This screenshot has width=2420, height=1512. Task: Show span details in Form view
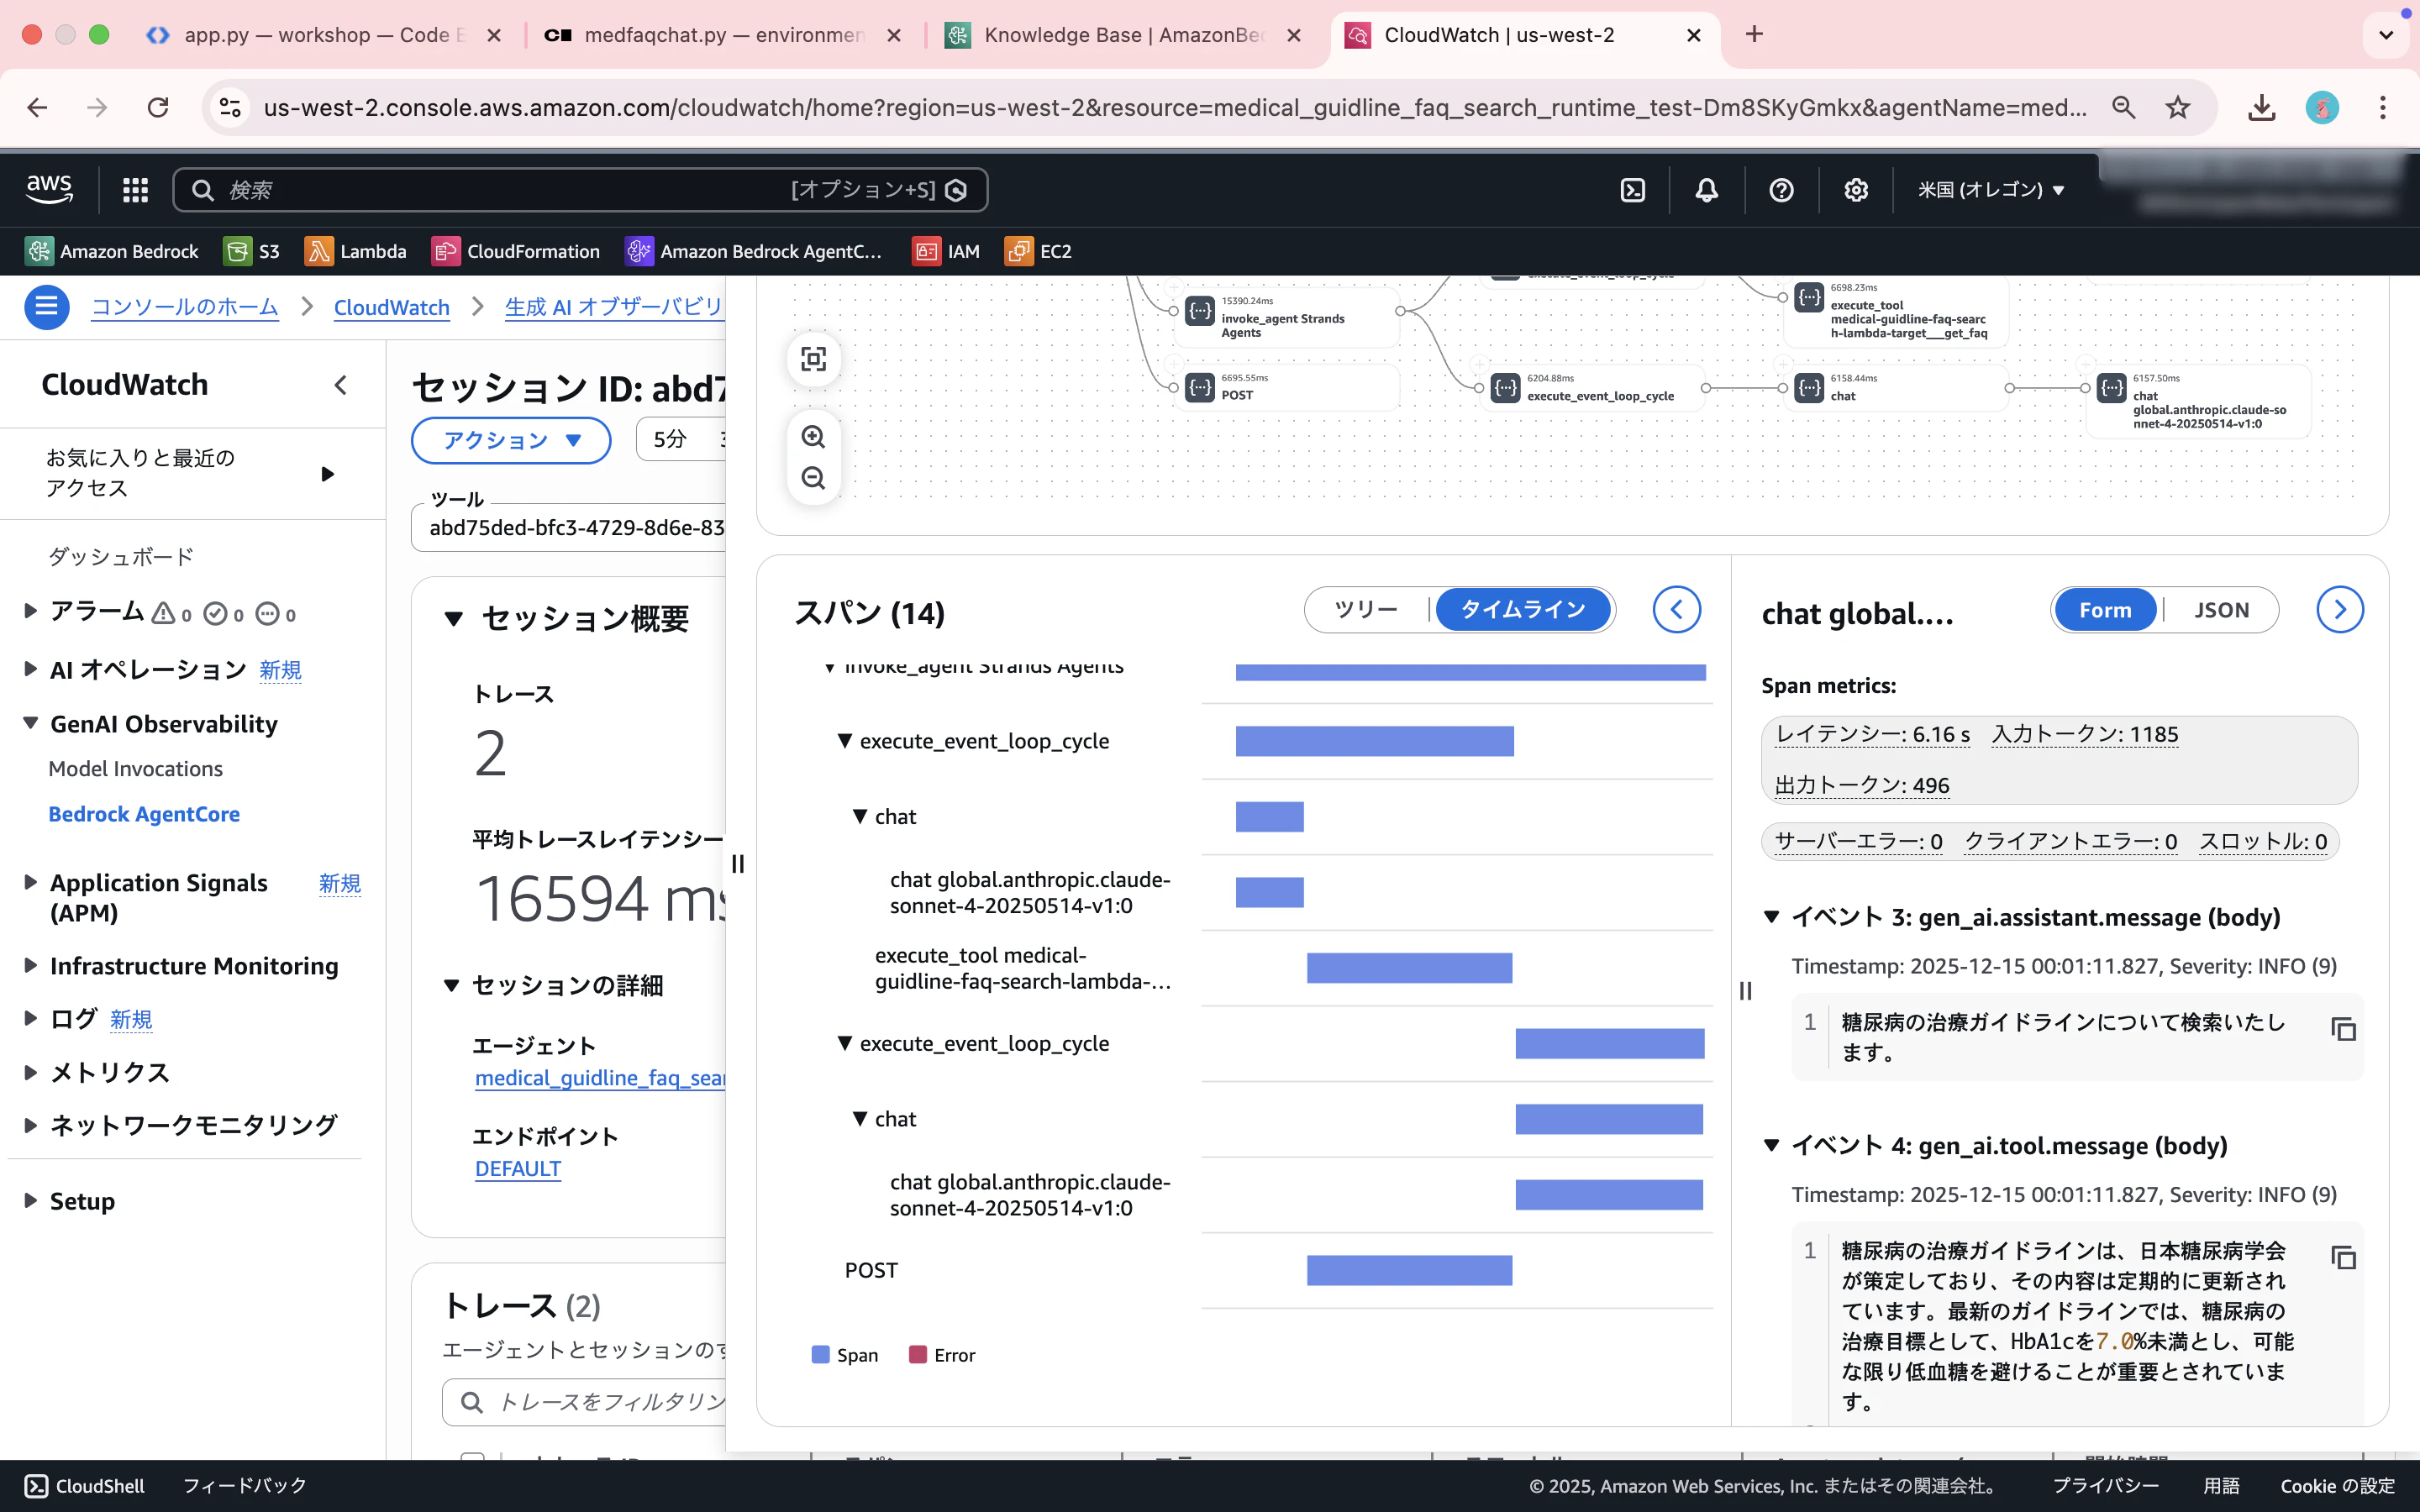[2105, 610]
